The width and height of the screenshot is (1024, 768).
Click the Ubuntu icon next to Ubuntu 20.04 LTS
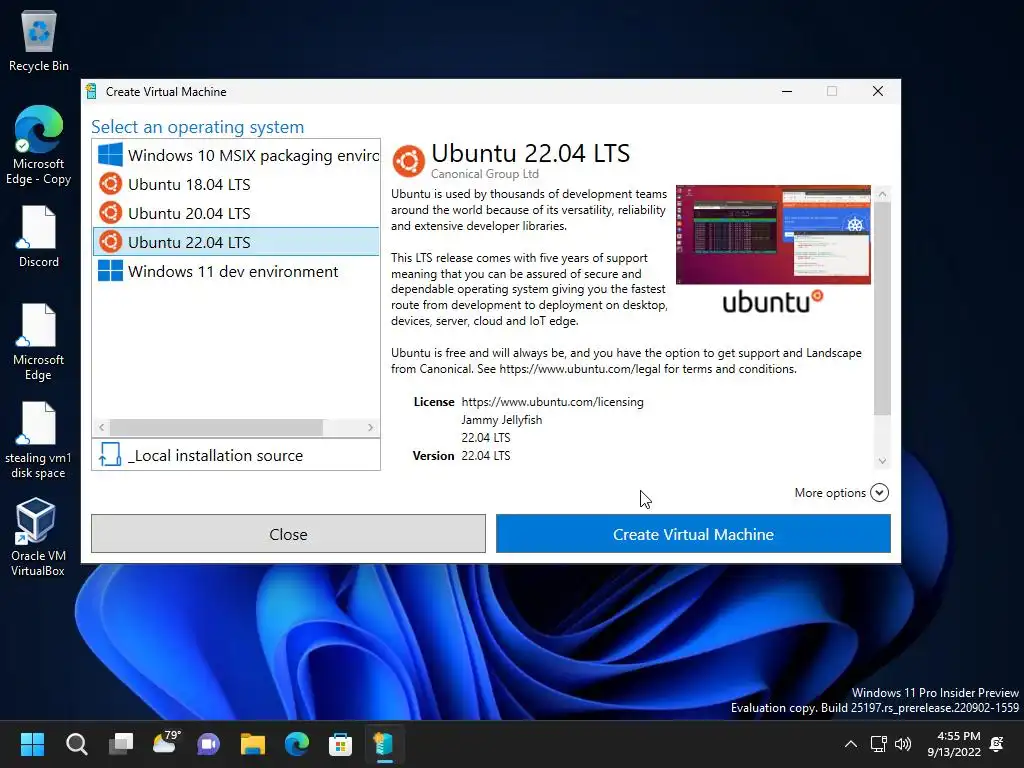point(110,213)
